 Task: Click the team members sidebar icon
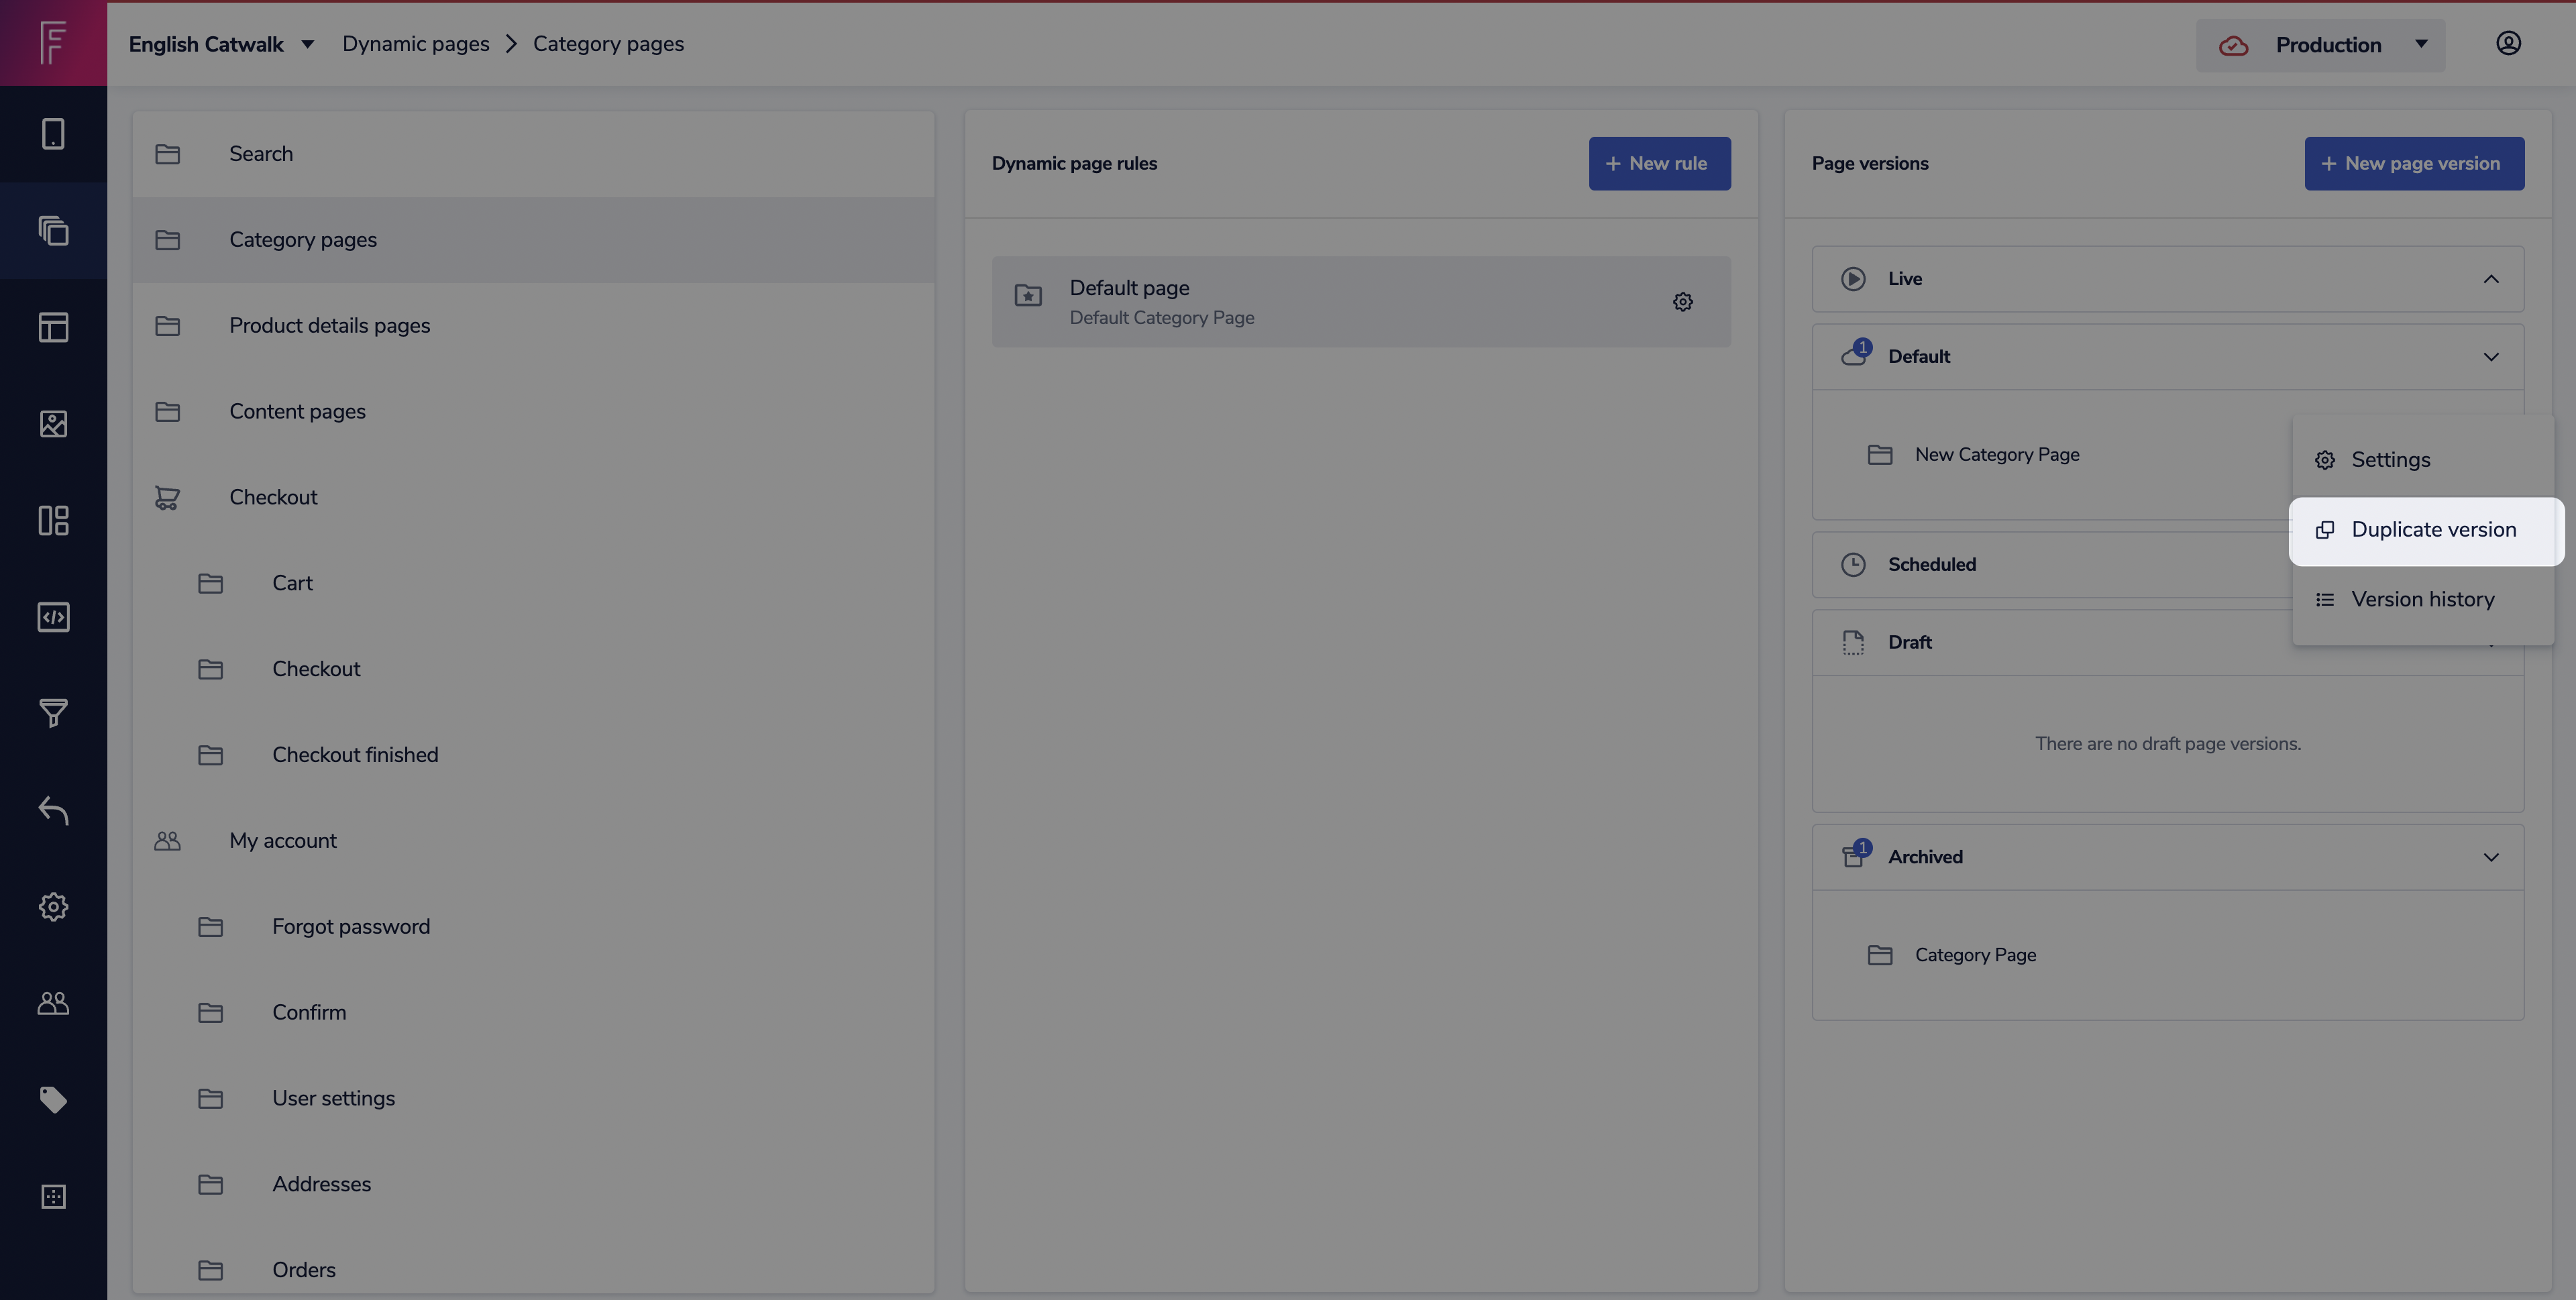click(x=53, y=1003)
